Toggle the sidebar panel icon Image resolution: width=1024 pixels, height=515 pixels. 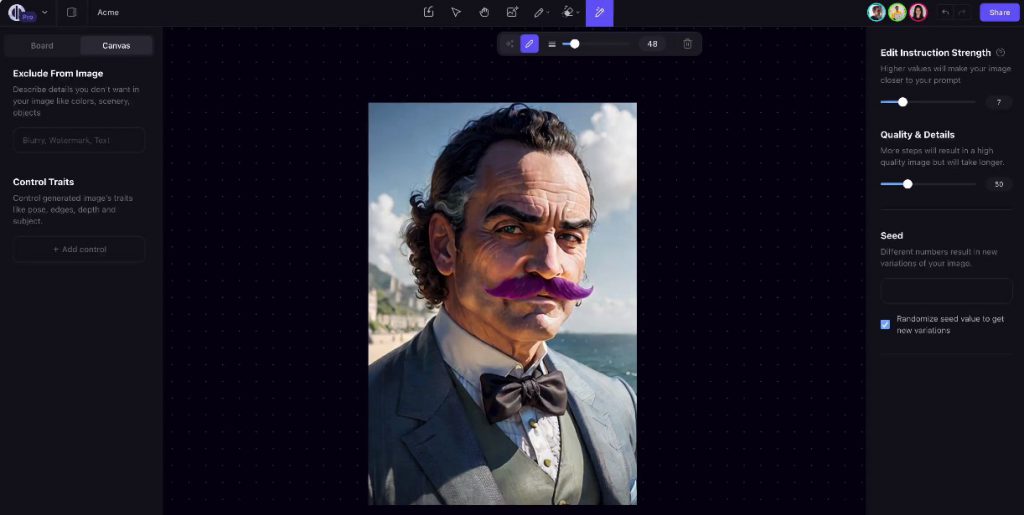[x=71, y=12]
